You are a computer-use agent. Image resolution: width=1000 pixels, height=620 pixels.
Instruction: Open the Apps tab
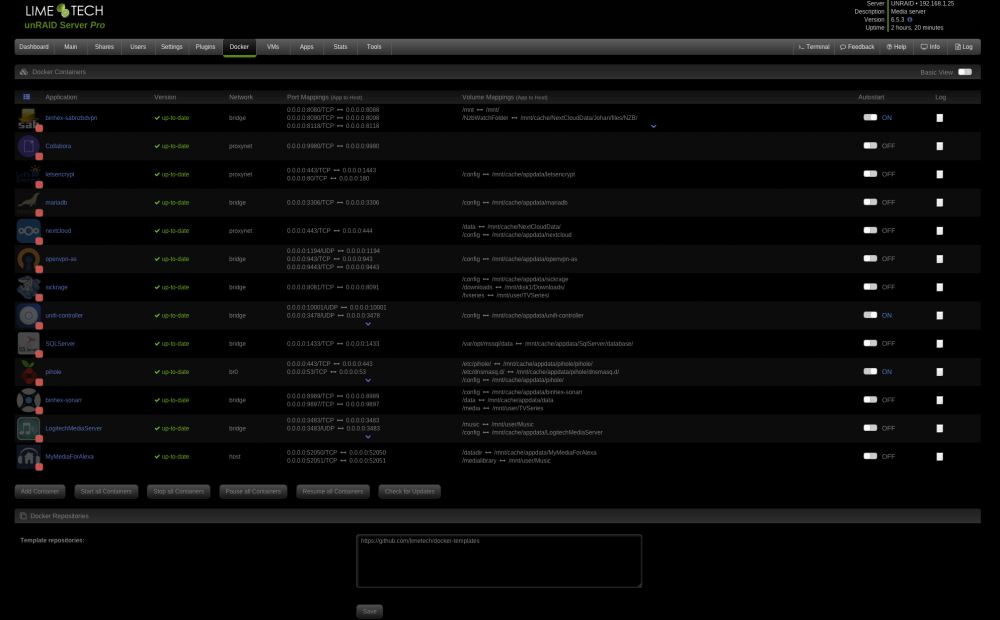(x=307, y=47)
